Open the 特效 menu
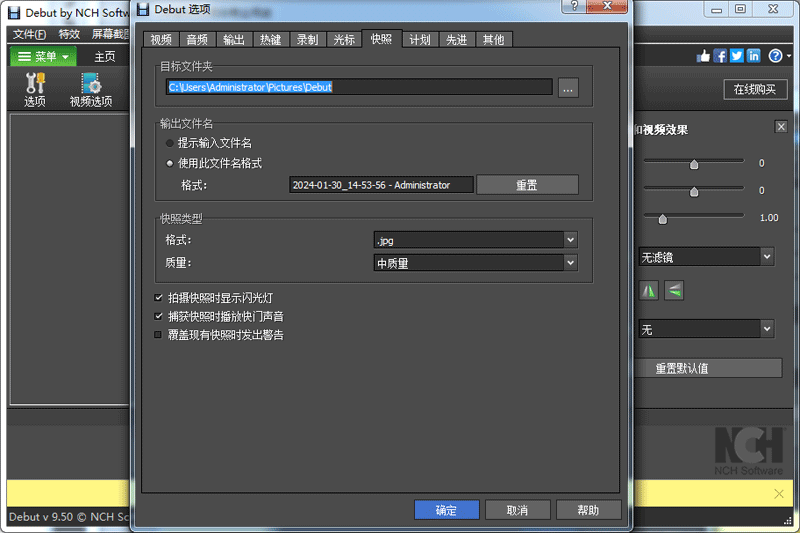Screen dimensions: 800x533 69,34
